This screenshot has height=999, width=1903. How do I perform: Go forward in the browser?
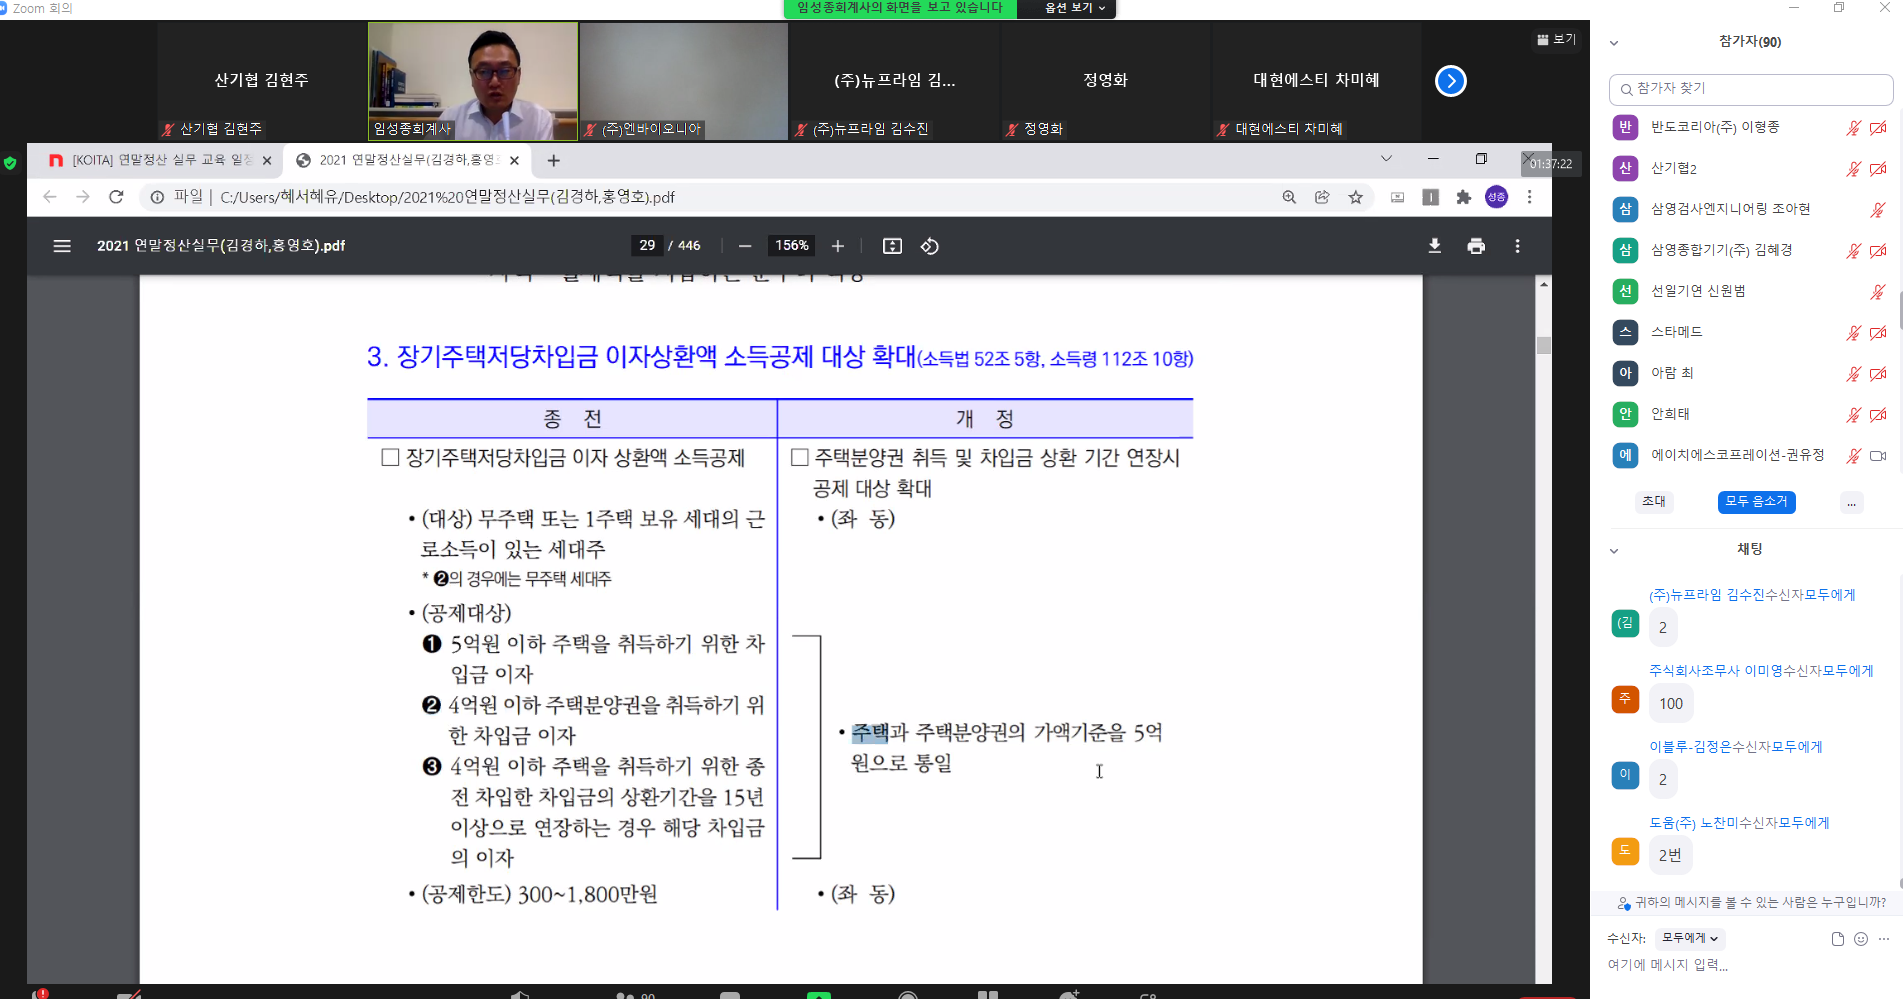83,197
